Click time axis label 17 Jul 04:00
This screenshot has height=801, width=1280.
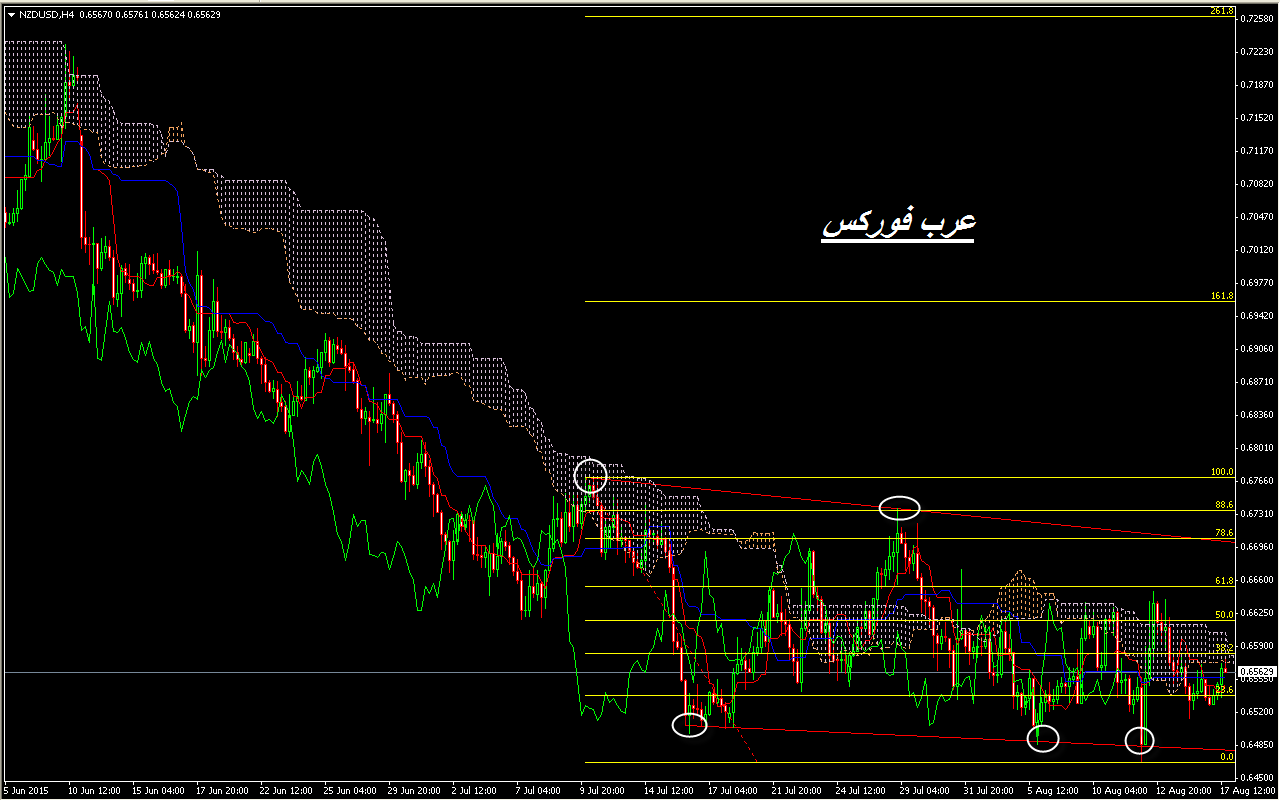click(x=734, y=791)
